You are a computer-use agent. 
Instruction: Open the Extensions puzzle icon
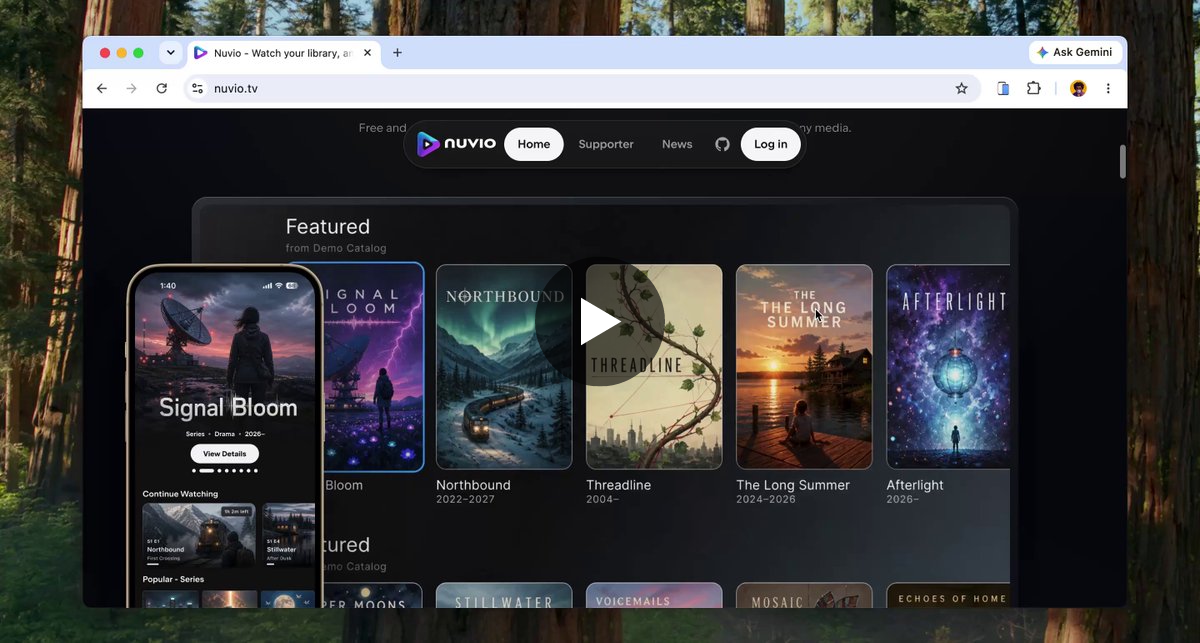(x=1034, y=88)
